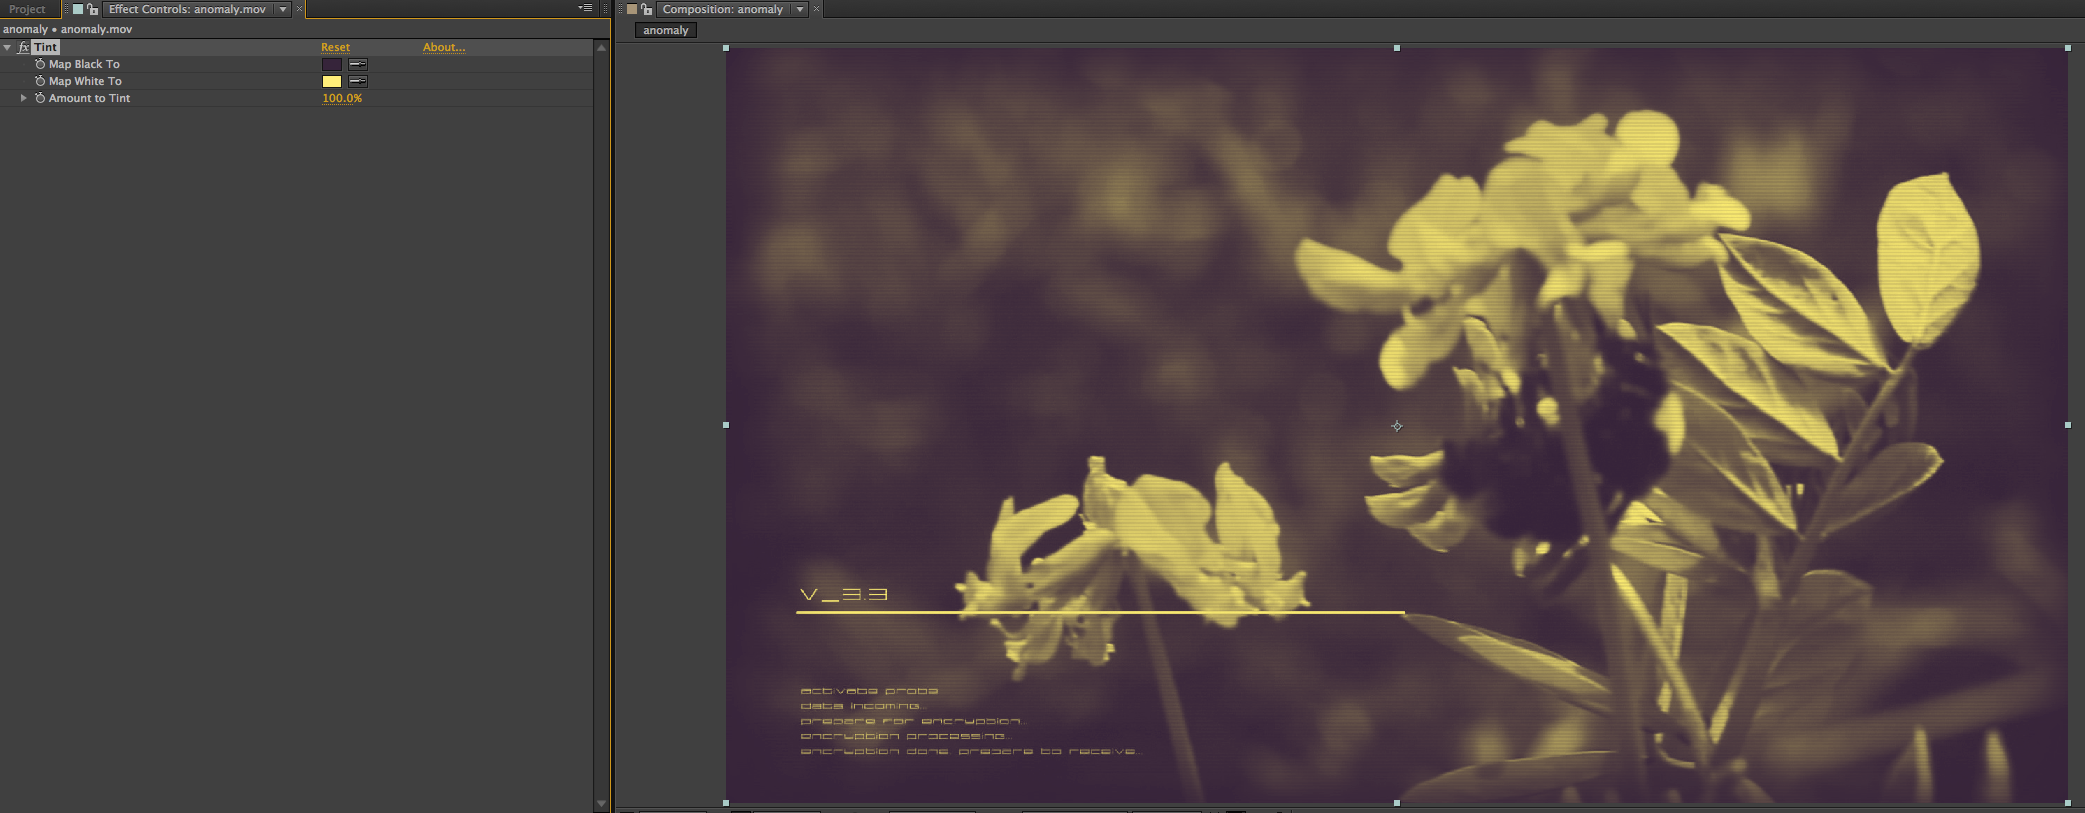Select the anomaly composition breadcrumb tab
This screenshot has height=813, width=2085.
pyautogui.click(x=666, y=30)
